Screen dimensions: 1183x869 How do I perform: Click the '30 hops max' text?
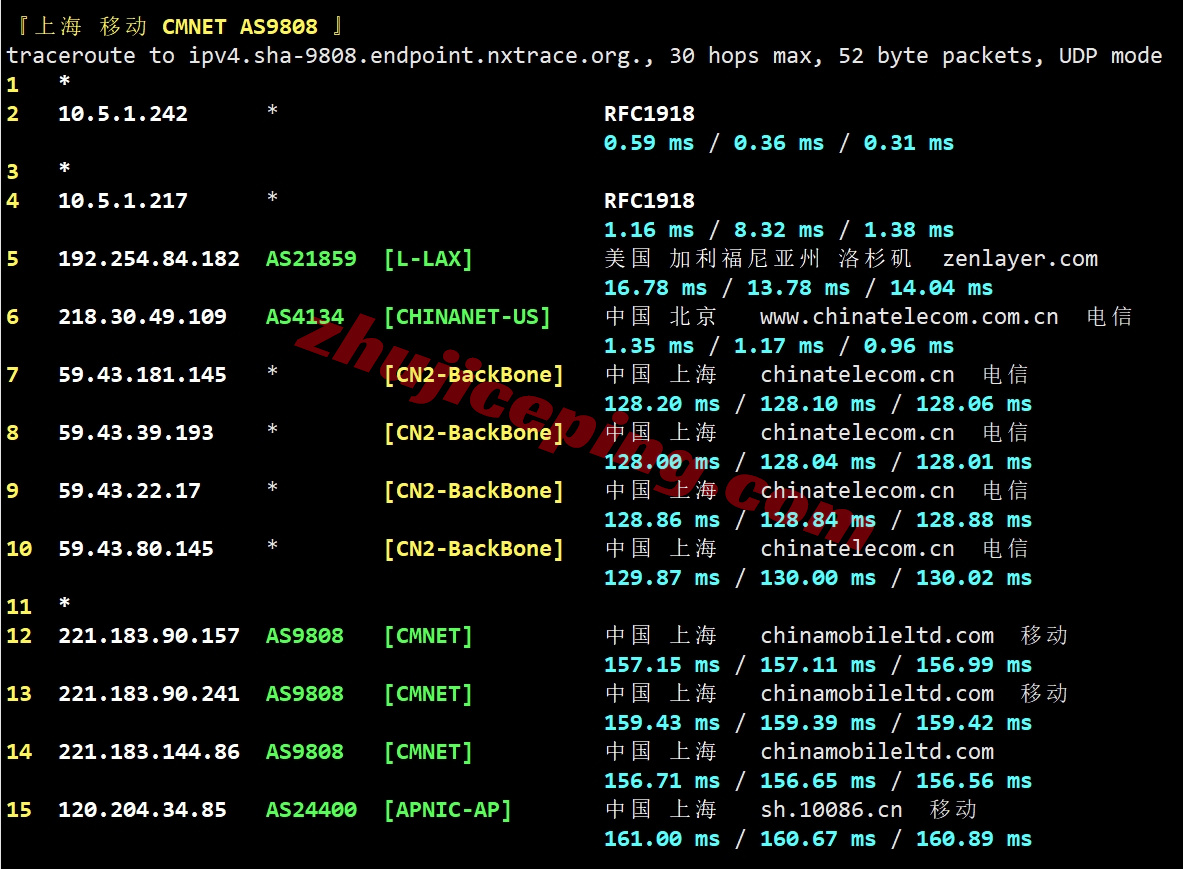click(739, 56)
